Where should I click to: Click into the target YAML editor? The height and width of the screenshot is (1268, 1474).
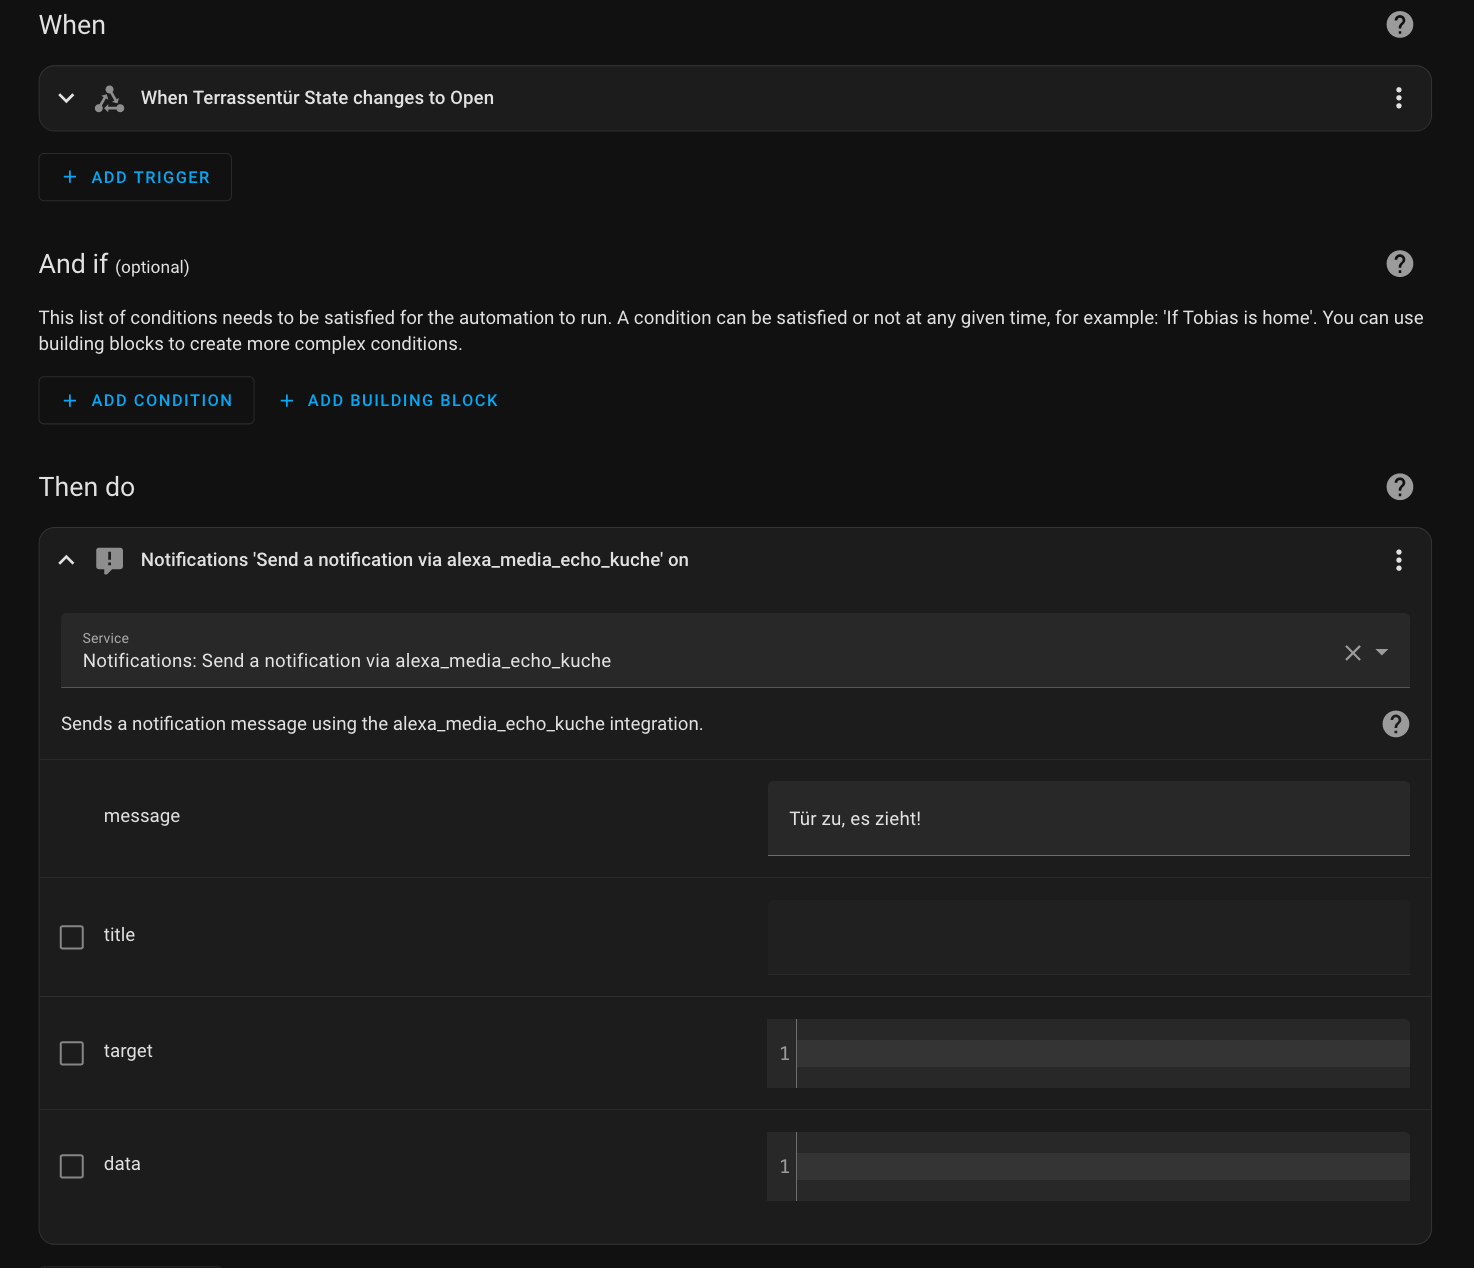click(1100, 1053)
